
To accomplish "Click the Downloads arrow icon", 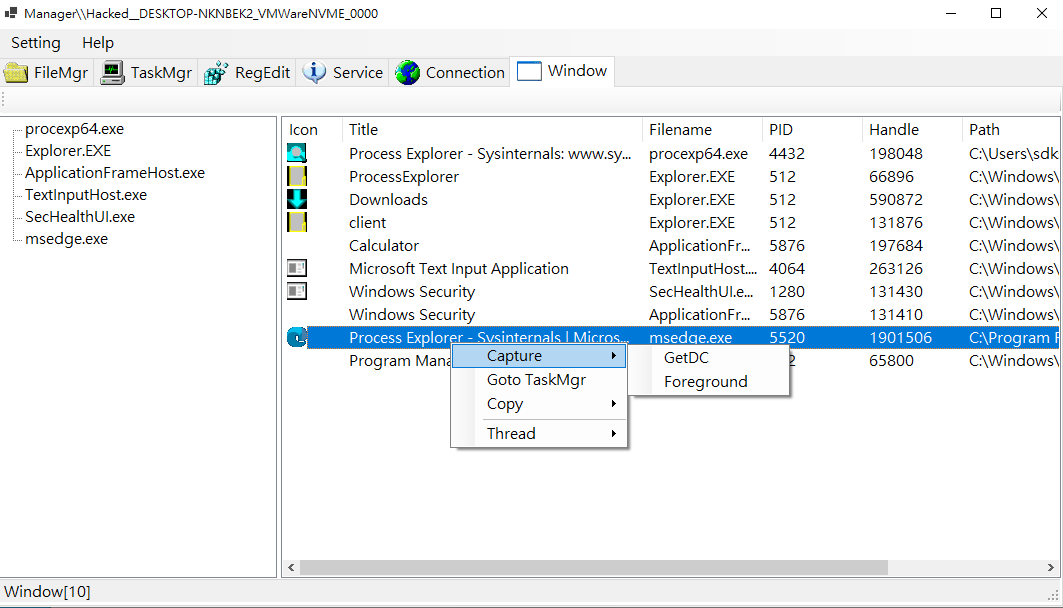I will (x=297, y=199).
